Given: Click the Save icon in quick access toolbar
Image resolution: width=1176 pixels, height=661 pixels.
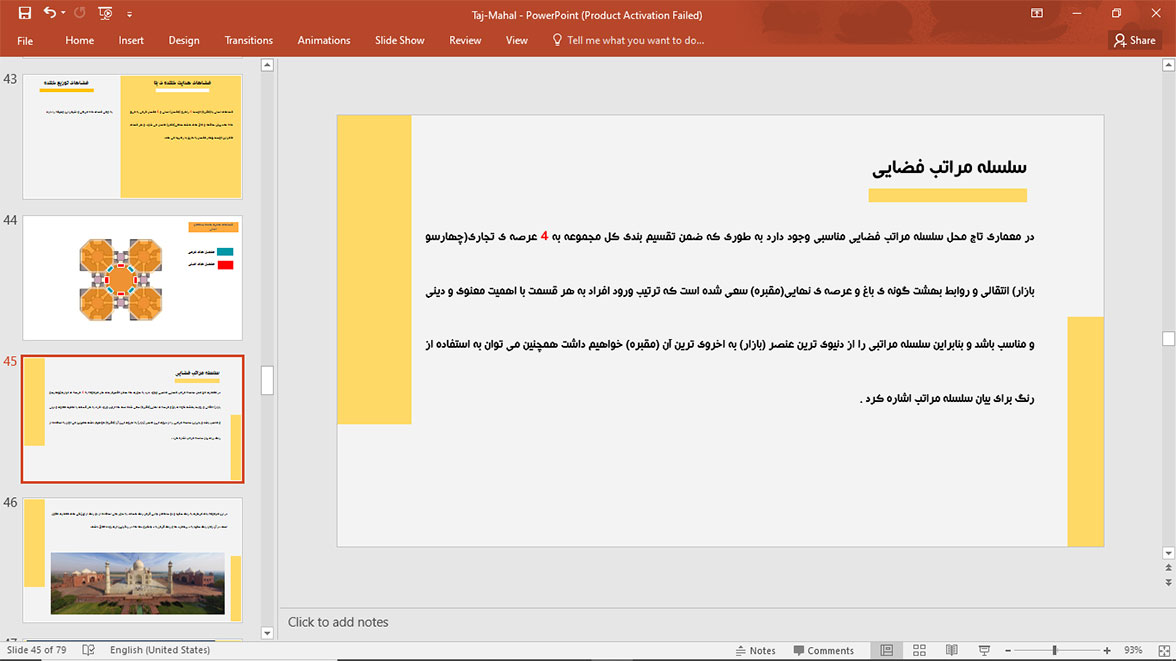Looking at the screenshot, I should point(25,14).
